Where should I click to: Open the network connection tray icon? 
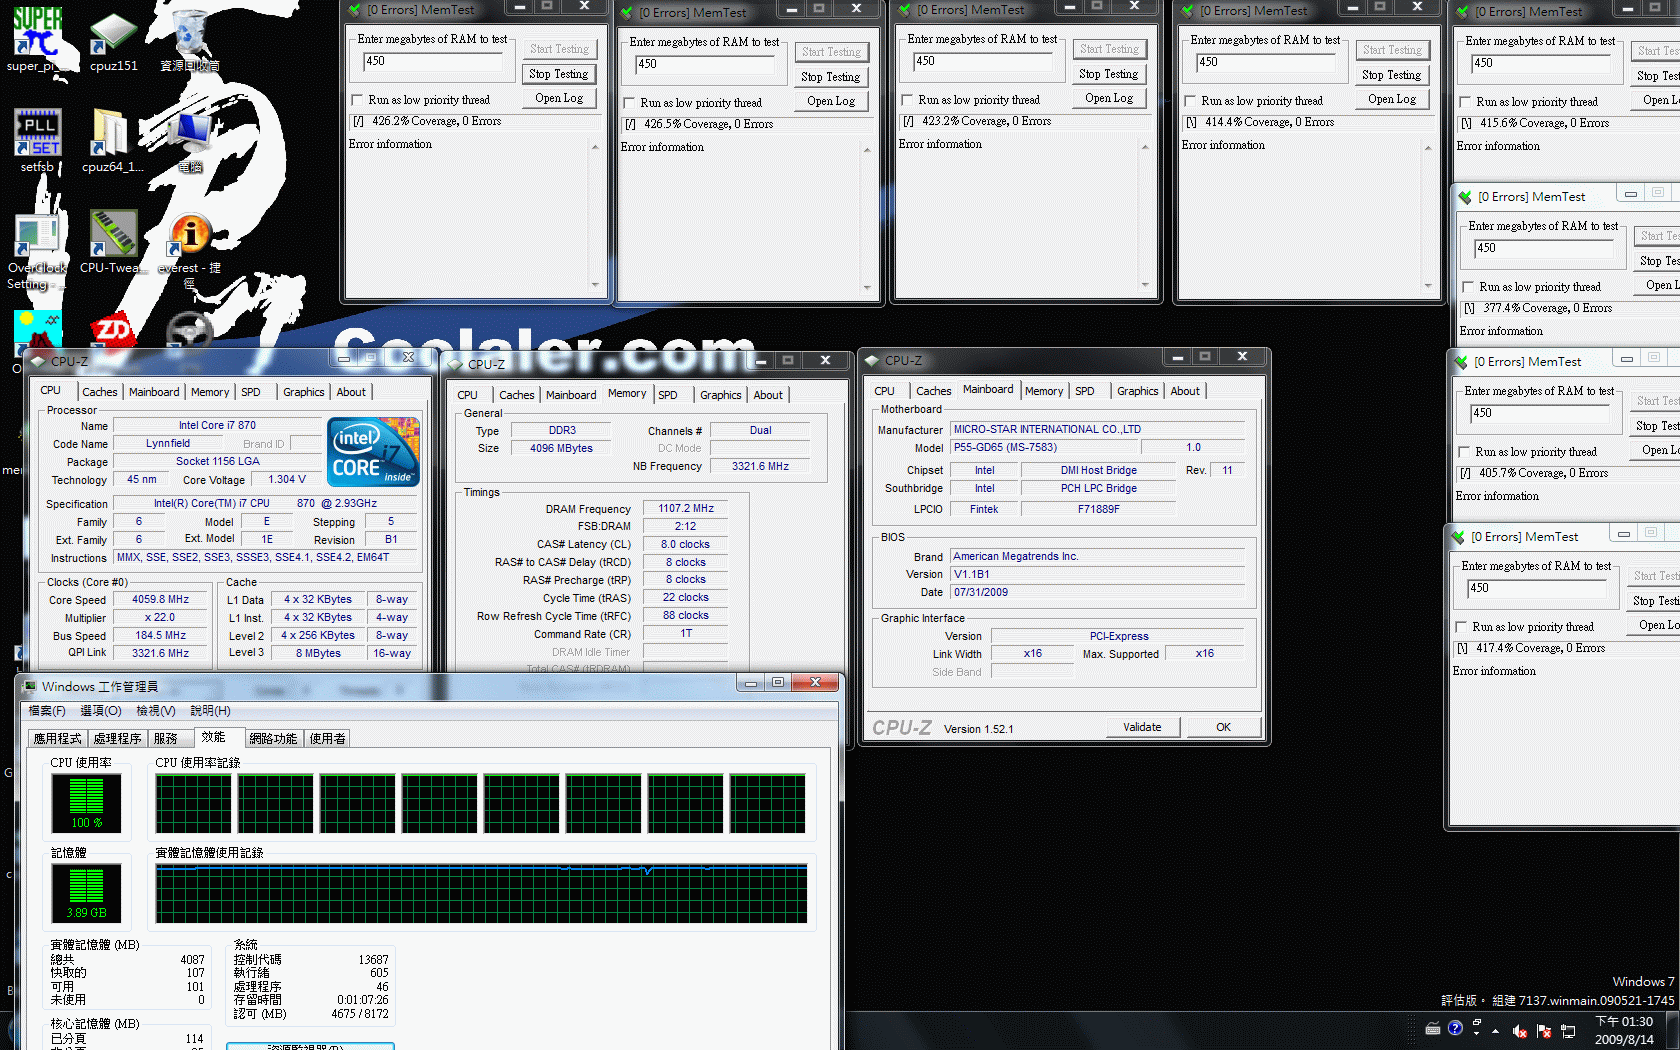pos(1568,1031)
